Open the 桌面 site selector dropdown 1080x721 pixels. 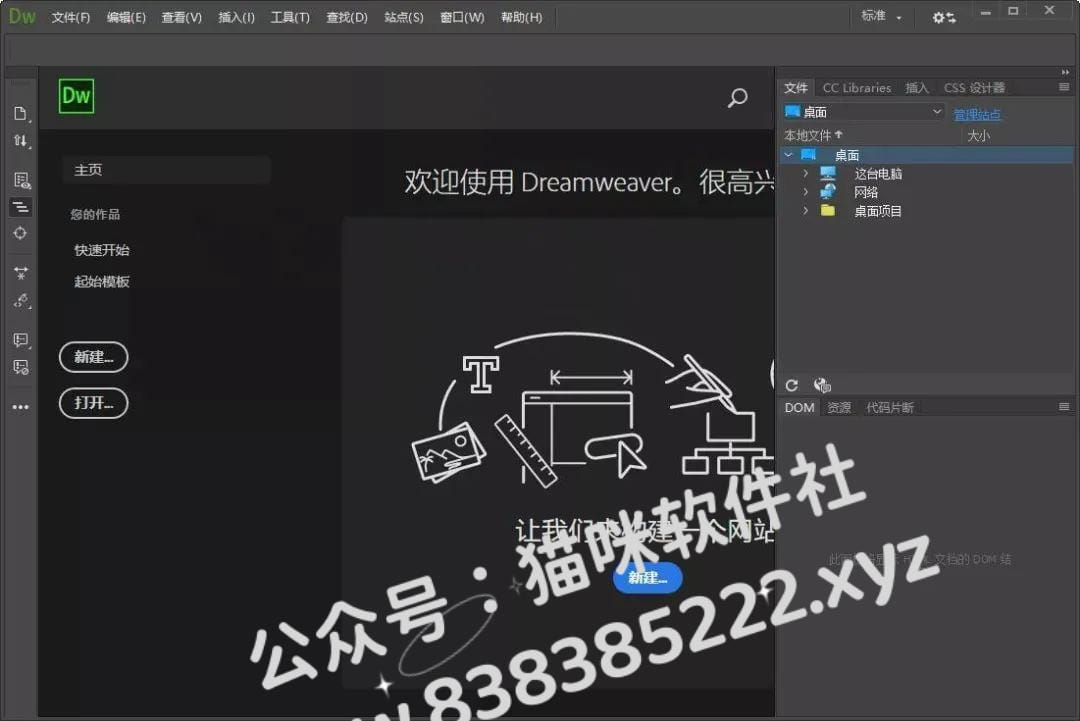pyautogui.click(x=863, y=112)
